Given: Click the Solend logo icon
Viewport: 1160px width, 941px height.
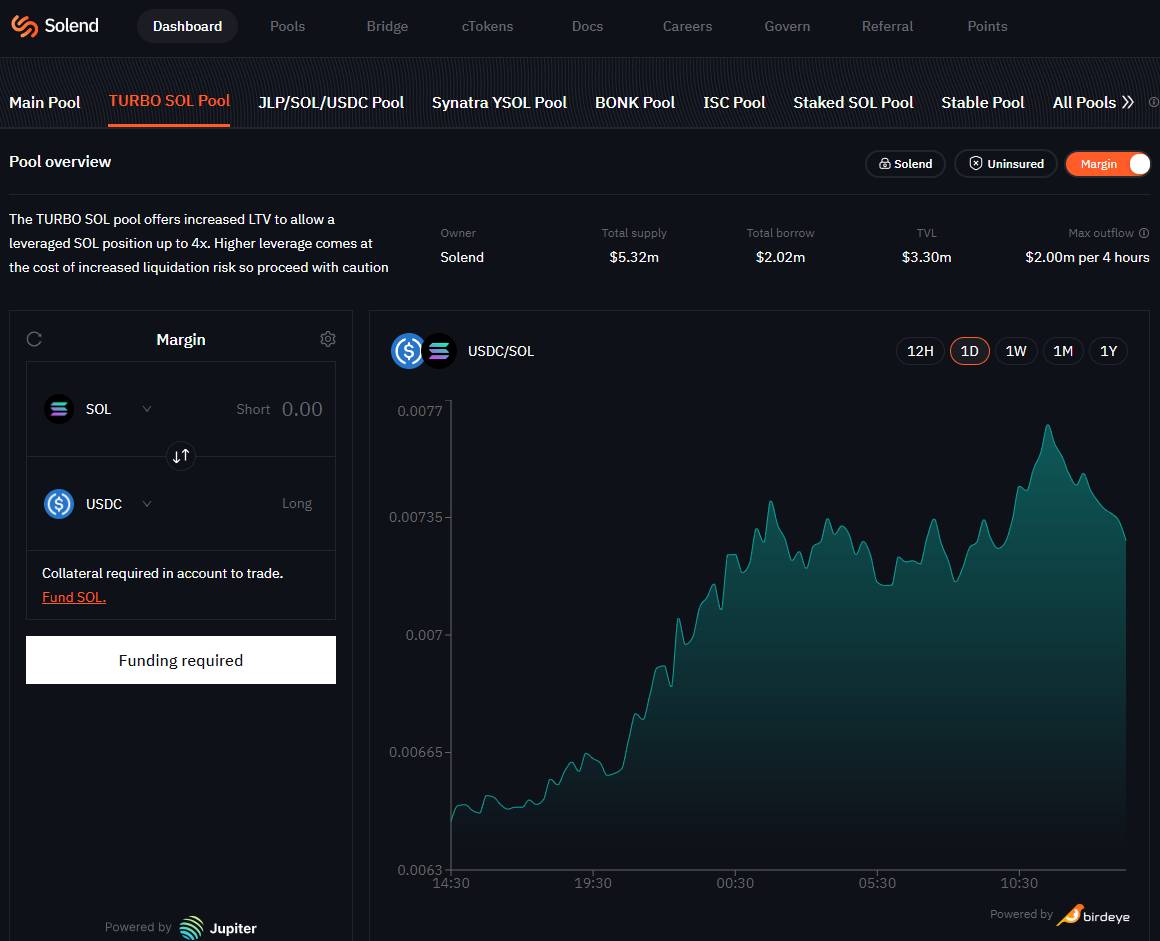Looking at the screenshot, I should click(x=24, y=26).
